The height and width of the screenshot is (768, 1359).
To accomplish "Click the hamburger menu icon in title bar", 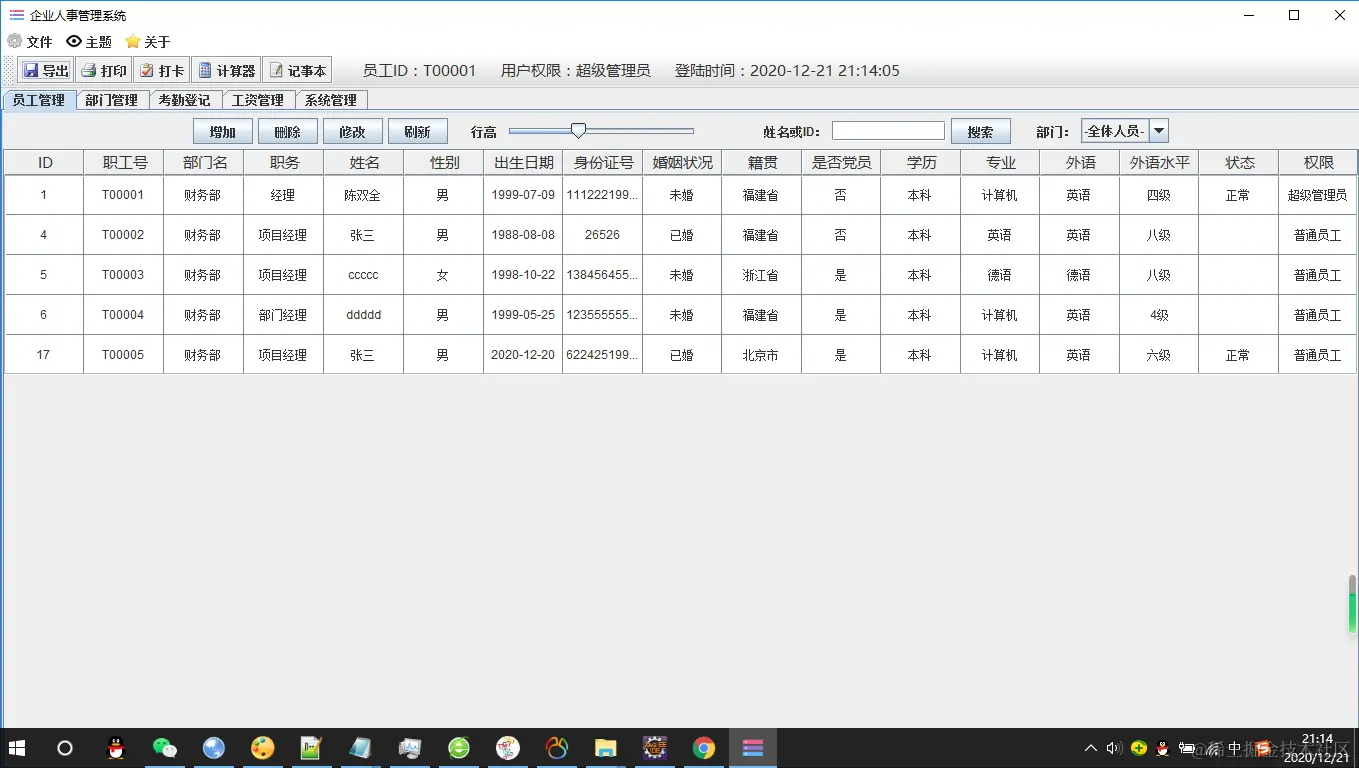I will coord(15,15).
